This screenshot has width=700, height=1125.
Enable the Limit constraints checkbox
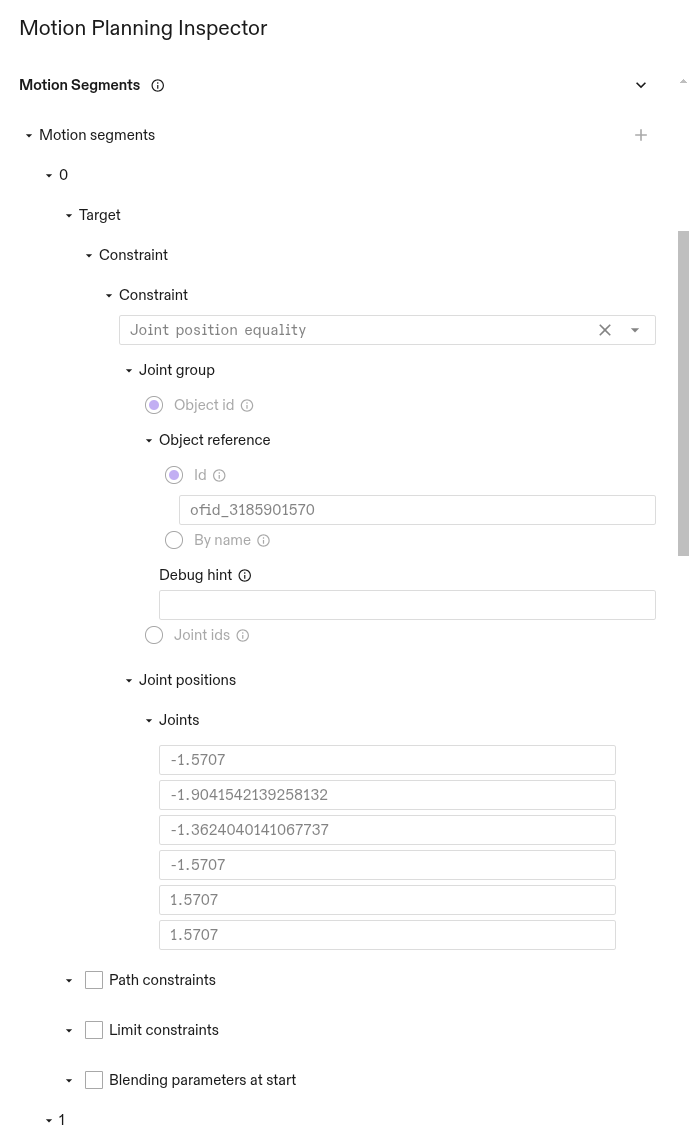pos(94,1030)
